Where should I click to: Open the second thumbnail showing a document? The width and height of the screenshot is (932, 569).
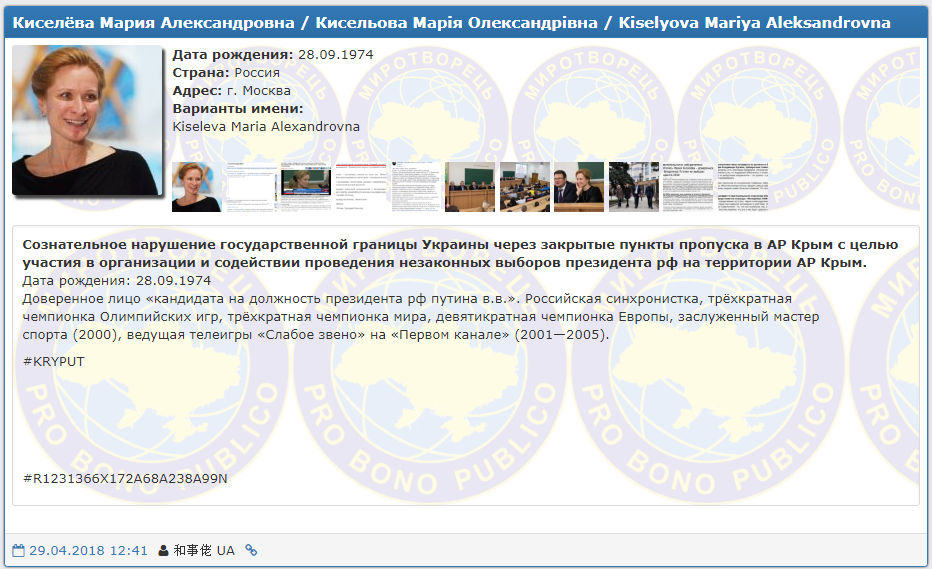click(x=250, y=187)
